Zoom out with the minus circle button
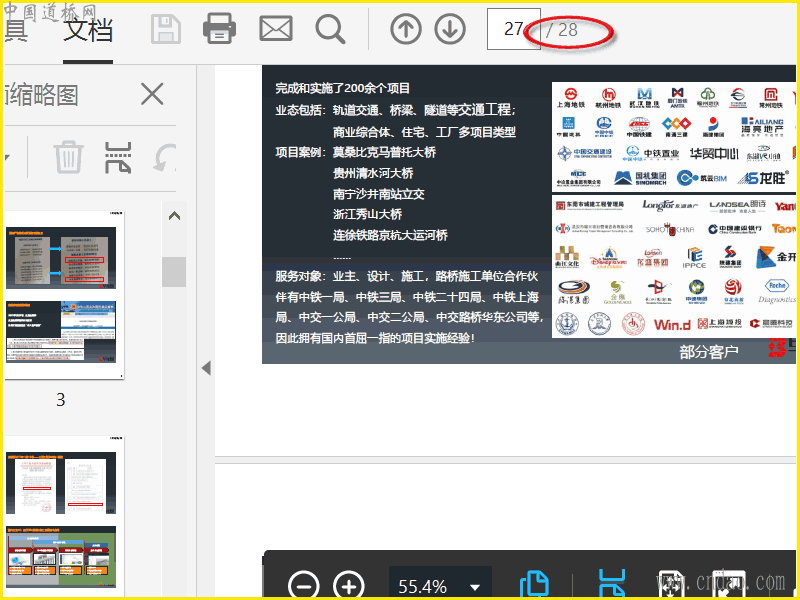The height and width of the screenshot is (600, 800). coord(304,586)
